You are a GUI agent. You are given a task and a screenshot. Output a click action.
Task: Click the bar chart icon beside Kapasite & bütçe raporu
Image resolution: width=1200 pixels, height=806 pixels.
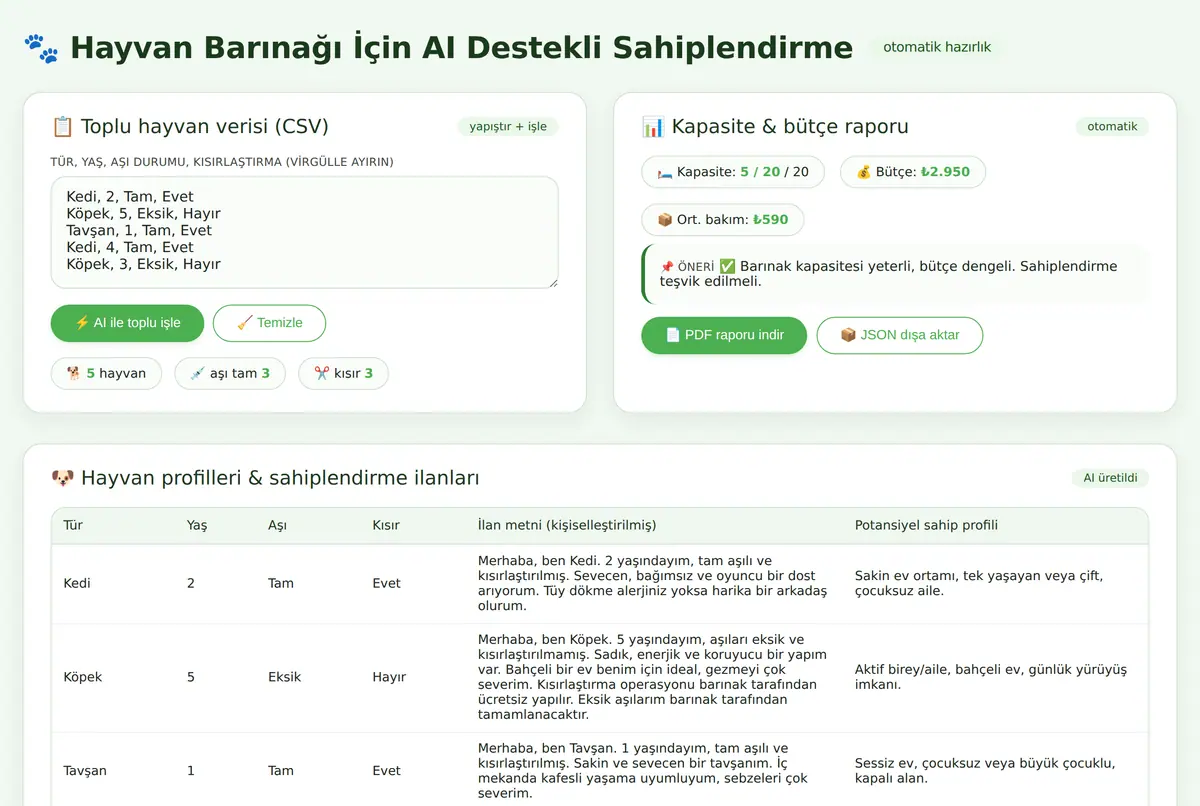click(x=653, y=127)
